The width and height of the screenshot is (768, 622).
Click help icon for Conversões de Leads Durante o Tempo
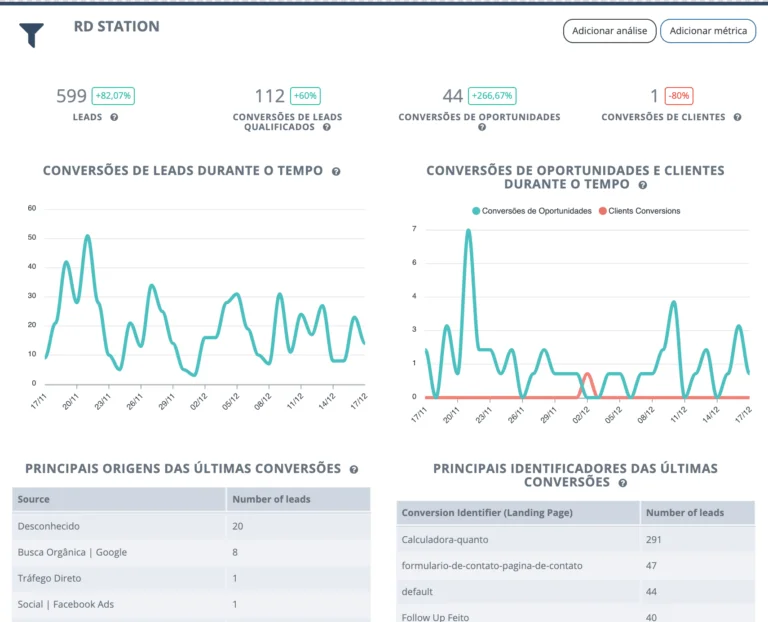click(336, 171)
